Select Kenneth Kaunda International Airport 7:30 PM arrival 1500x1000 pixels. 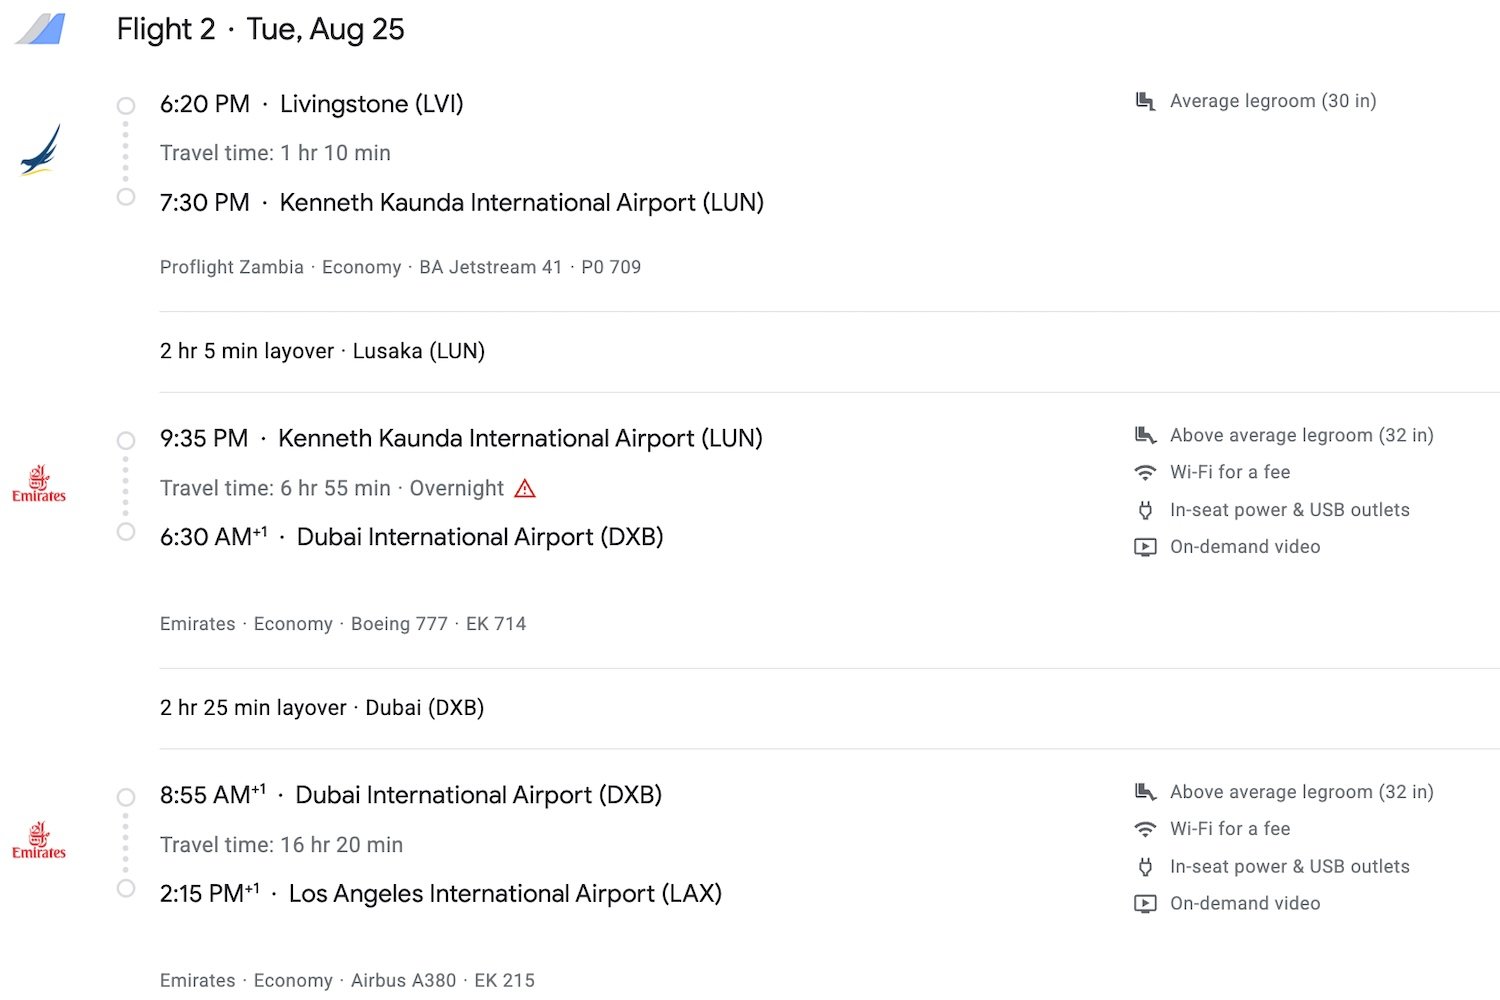click(x=461, y=203)
